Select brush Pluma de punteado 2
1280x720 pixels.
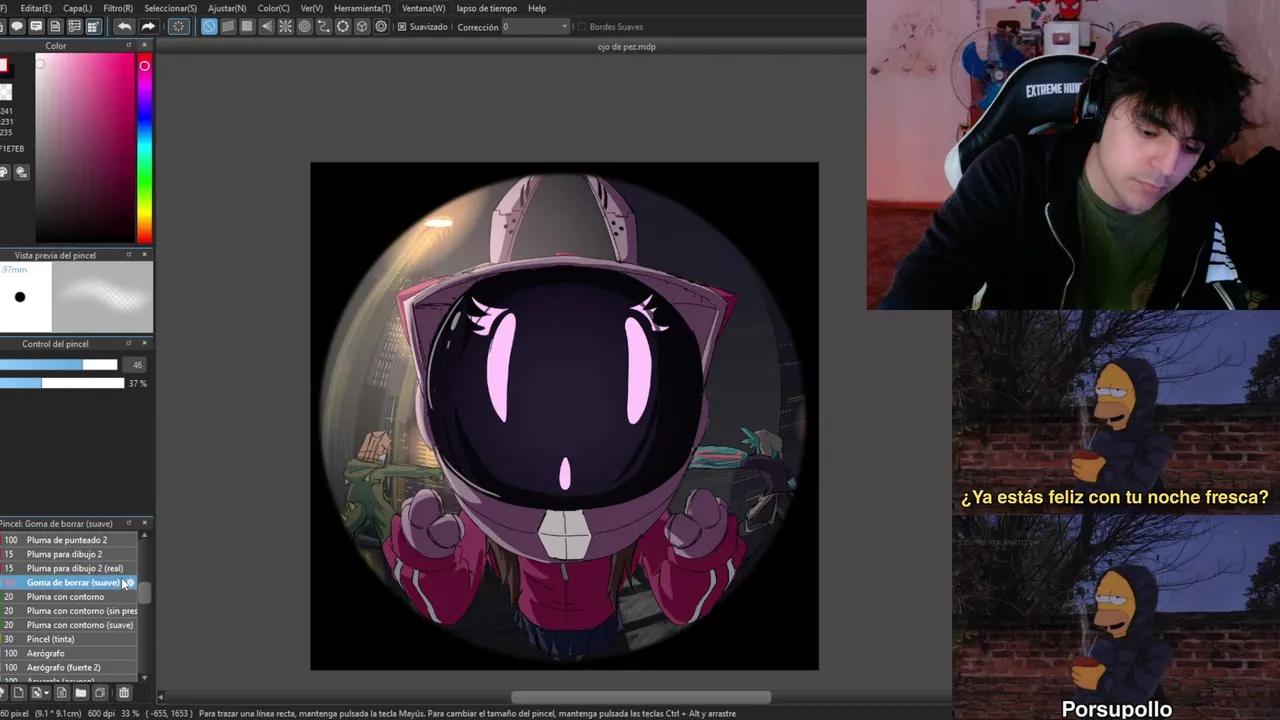coord(68,540)
